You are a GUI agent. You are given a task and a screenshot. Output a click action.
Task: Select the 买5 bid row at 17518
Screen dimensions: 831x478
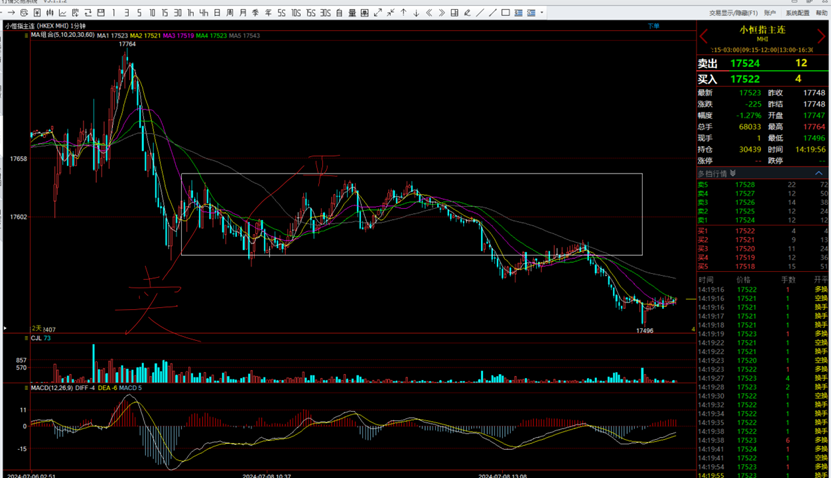pyautogui.click(x=763, y=267)
